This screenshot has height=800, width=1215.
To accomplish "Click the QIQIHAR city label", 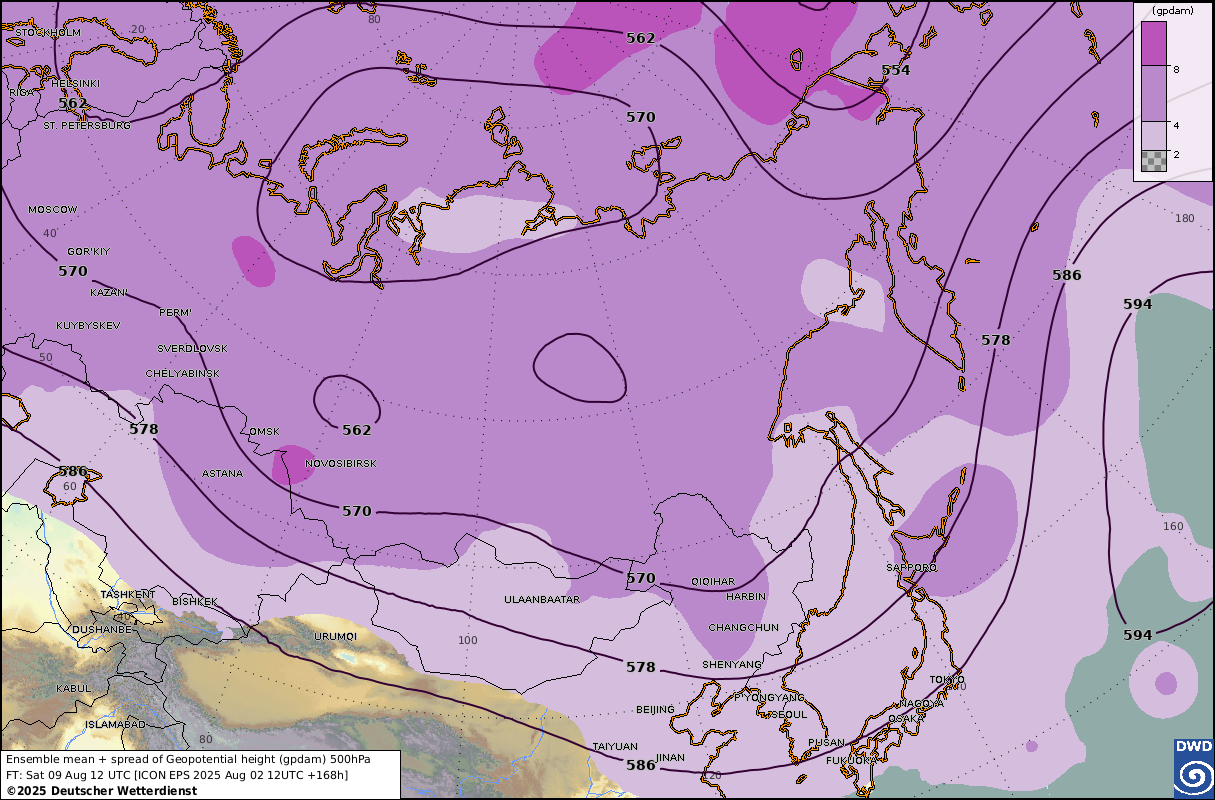I will tap(713, 582).
